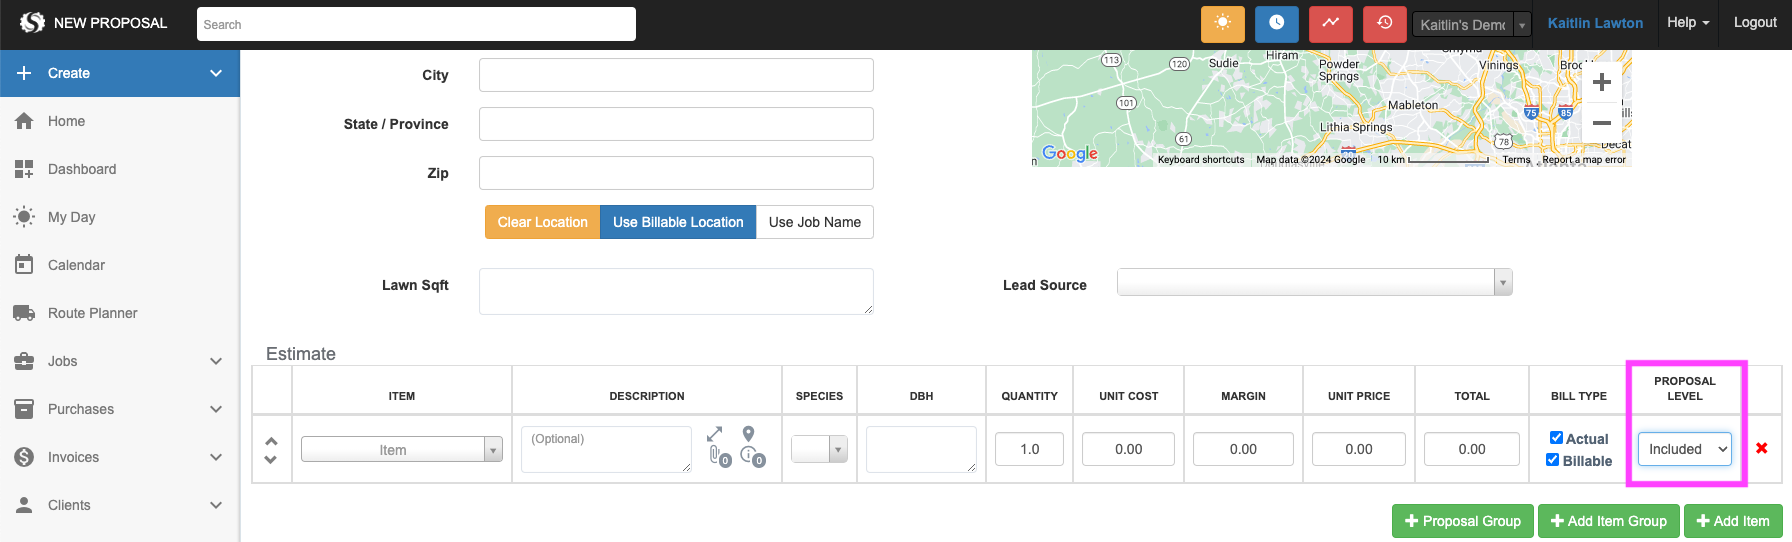Open the blue clock icon button
Viewport: 1792px width, 542px height.
click(1276, 24)
